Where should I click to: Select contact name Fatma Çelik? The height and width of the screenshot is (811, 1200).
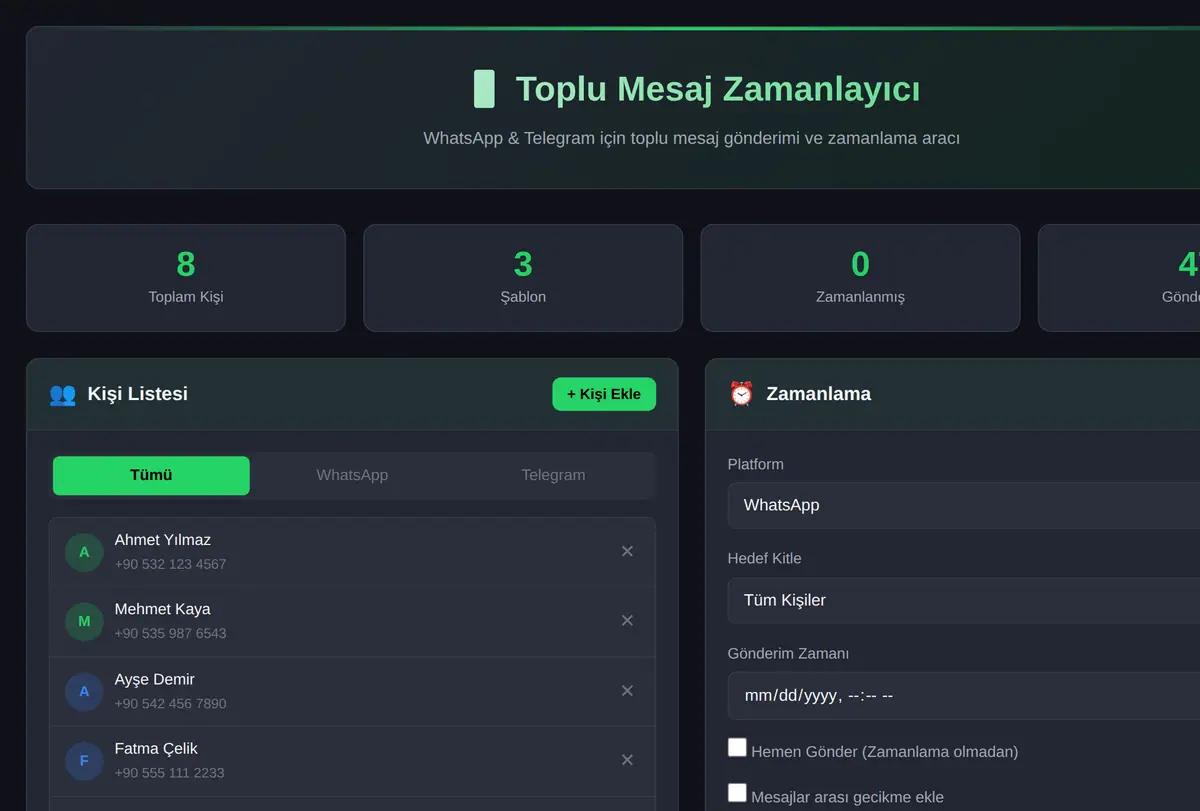tap(156, 749)
